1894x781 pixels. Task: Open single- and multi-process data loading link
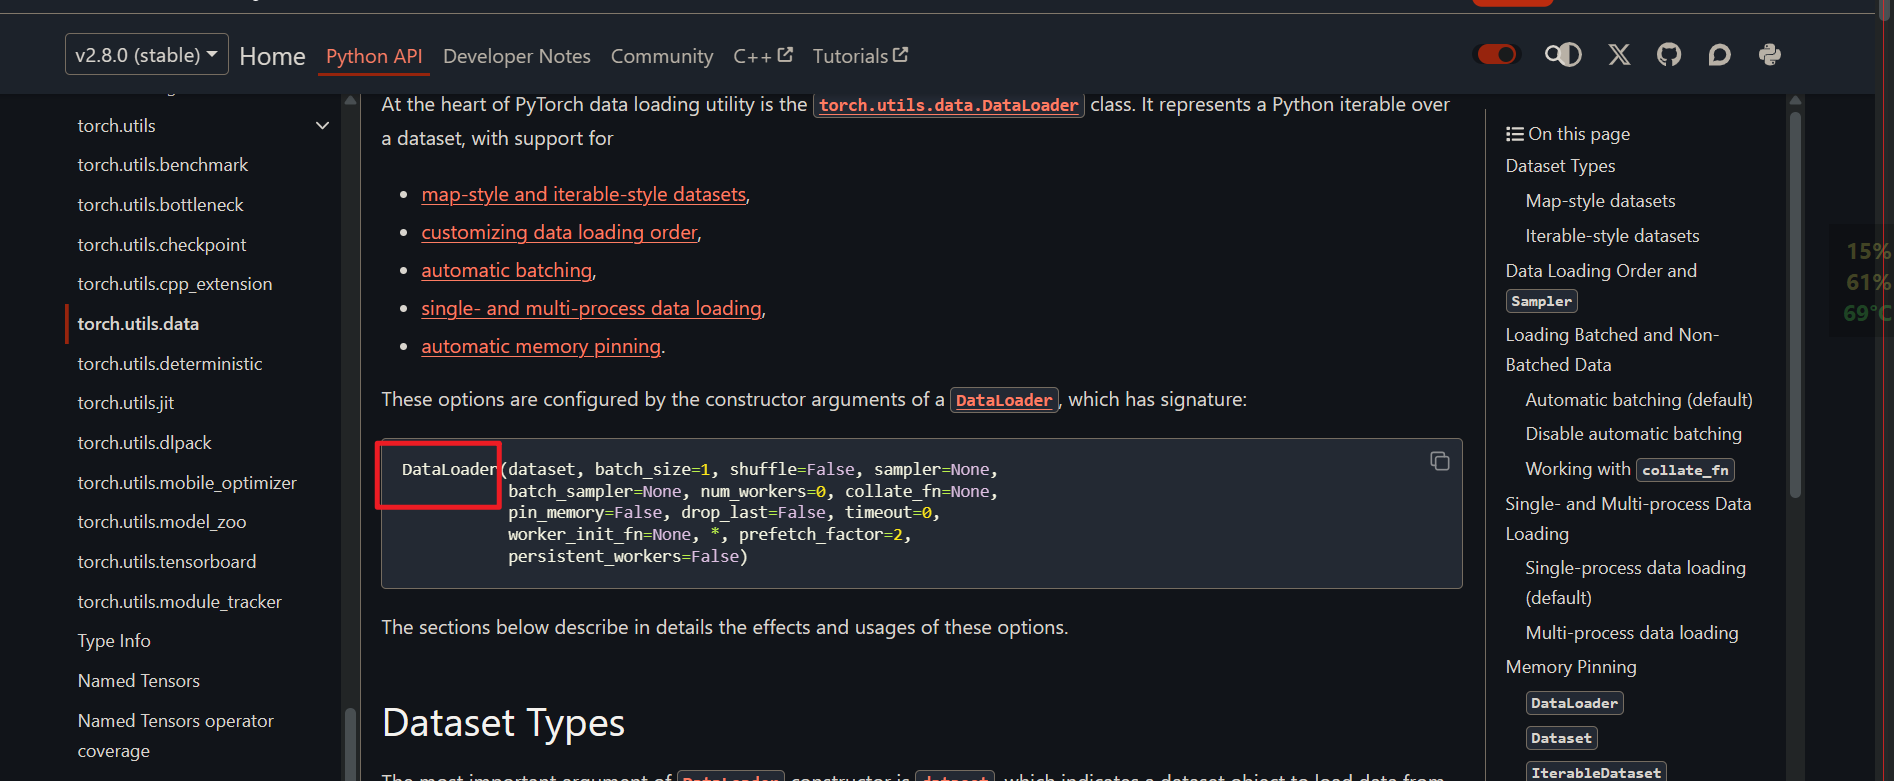[591, 308]
